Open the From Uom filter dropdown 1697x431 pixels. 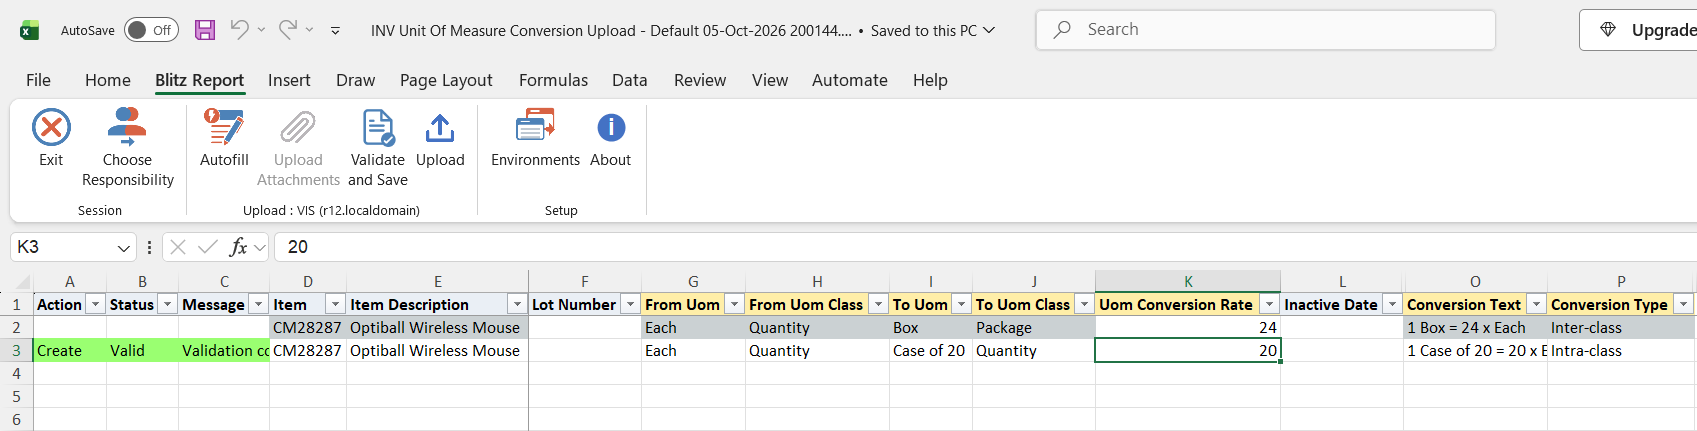(734, 304)
